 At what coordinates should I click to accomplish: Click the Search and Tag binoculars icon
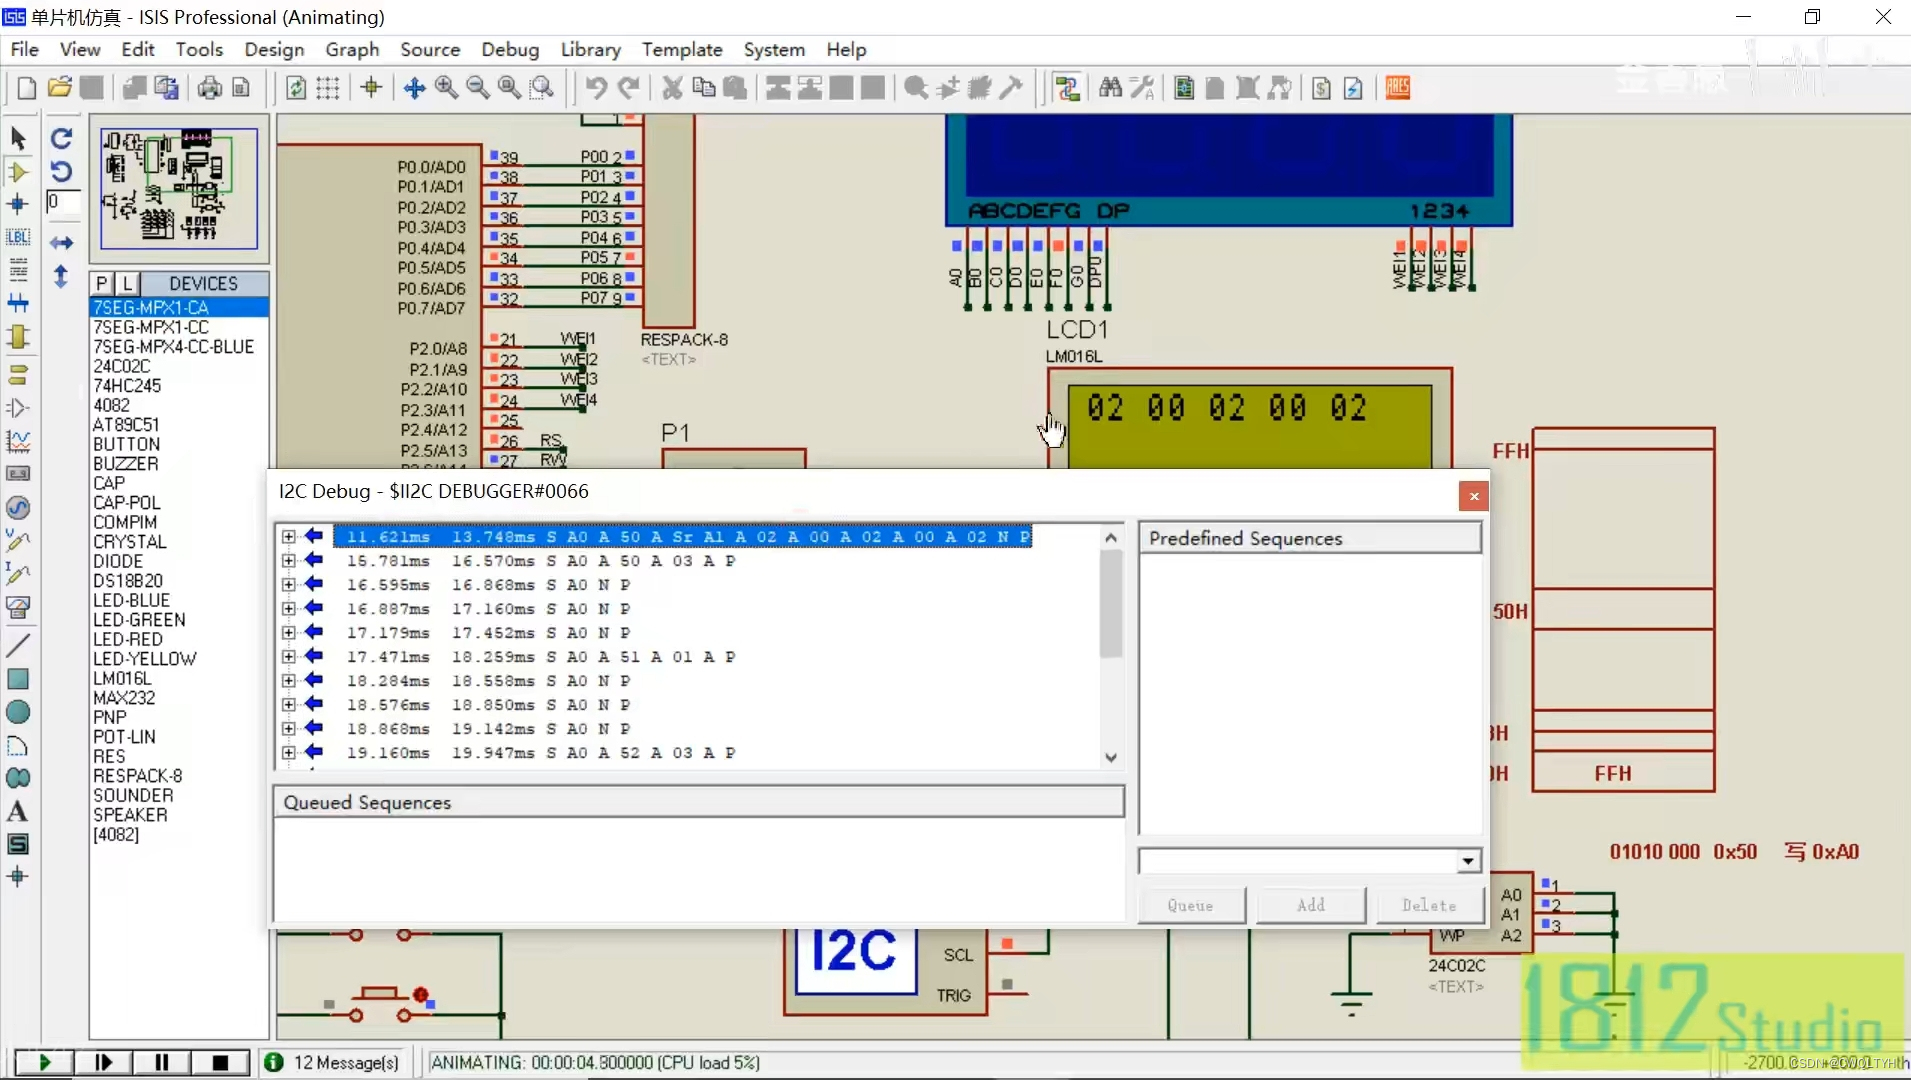[1110, 88]
